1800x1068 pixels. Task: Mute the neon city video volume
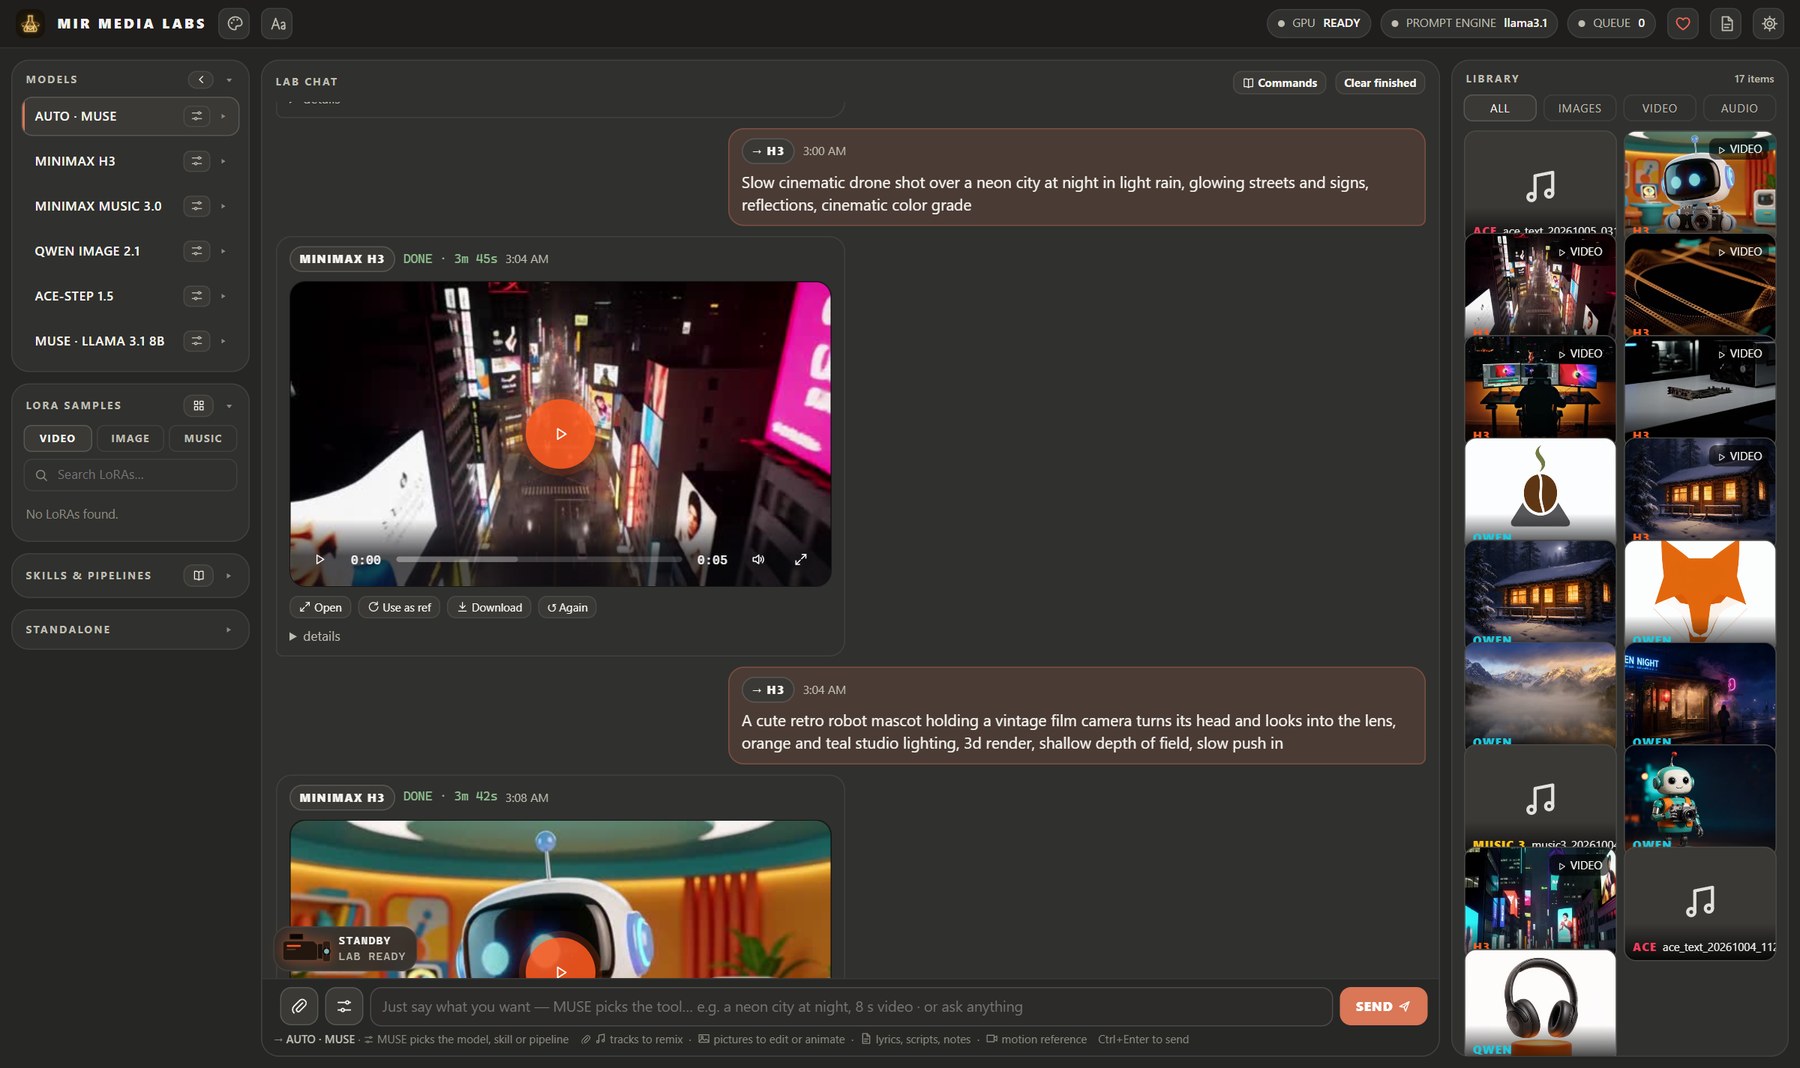758,560
